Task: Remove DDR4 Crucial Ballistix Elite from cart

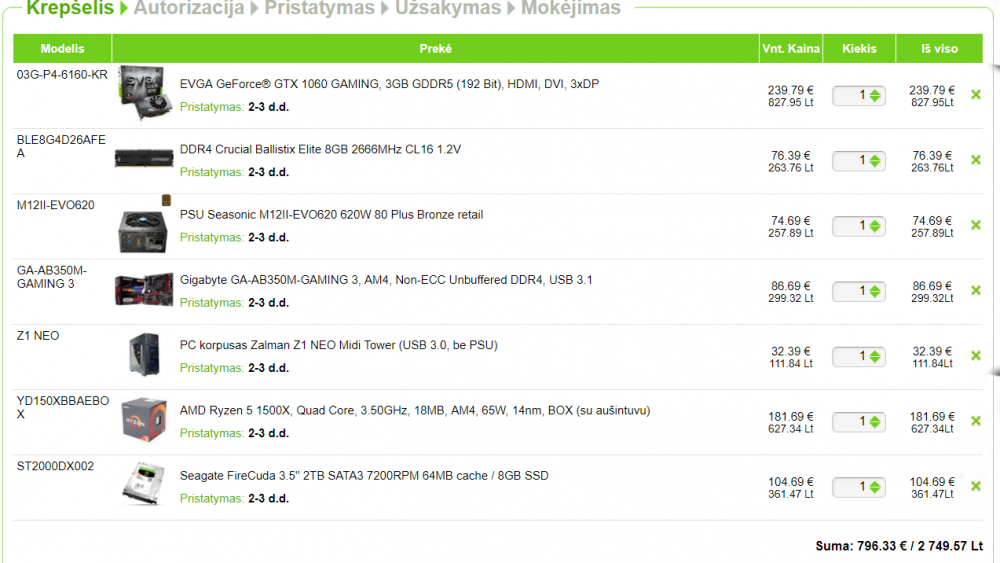Action: tap(975, 160)
